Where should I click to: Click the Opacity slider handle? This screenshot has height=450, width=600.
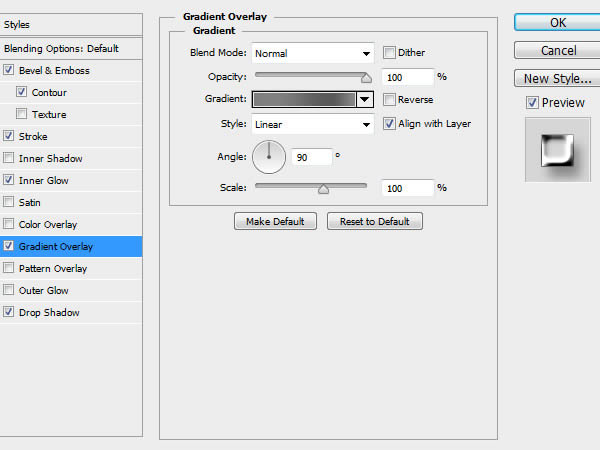(366, 78)
